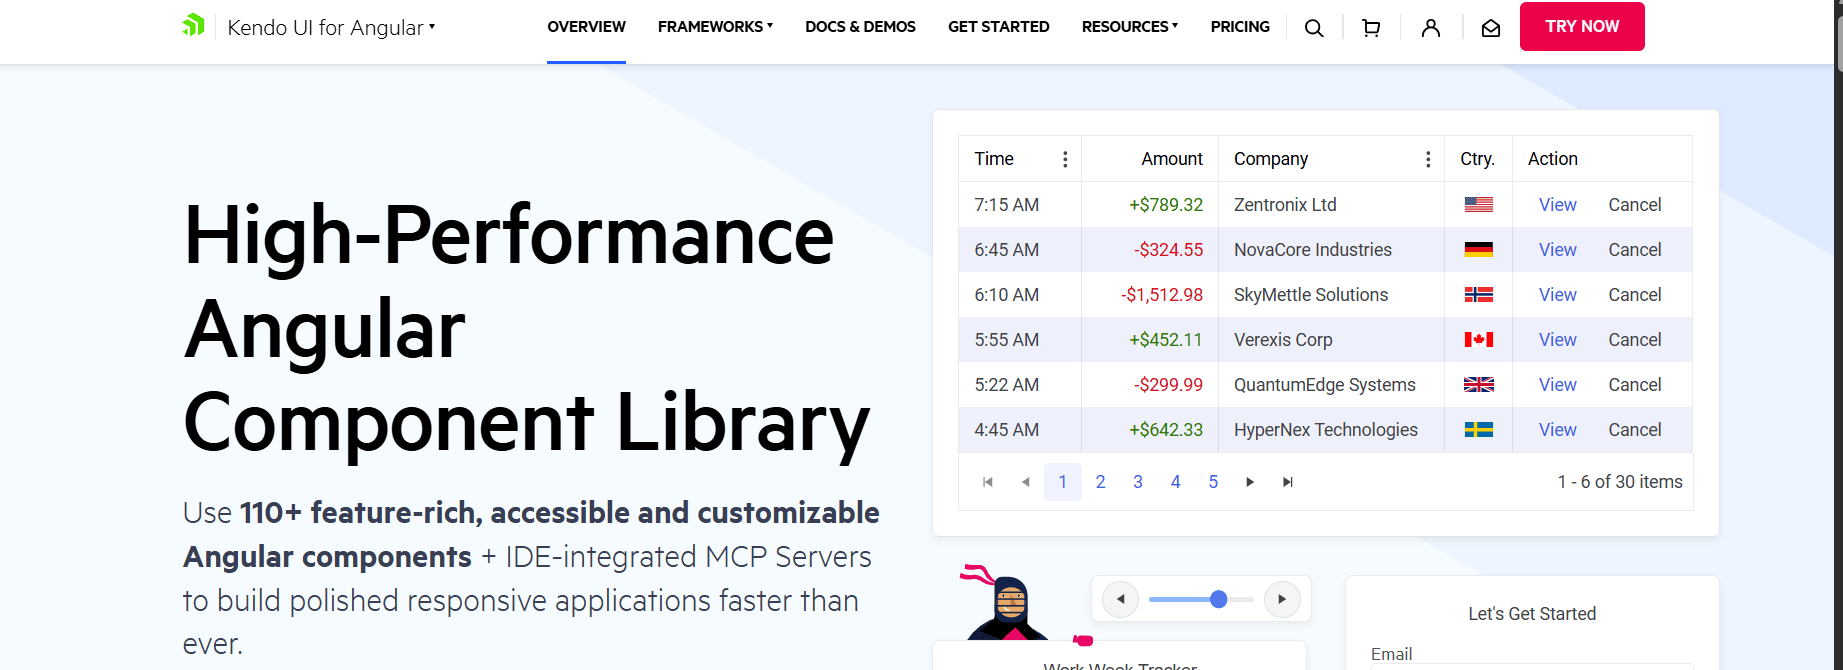The height and width of the screenshot is (670, 1843).
Task: Click Cancel for NovaCore Industries
Action: pyautogui.click(x=1635, y=250)
